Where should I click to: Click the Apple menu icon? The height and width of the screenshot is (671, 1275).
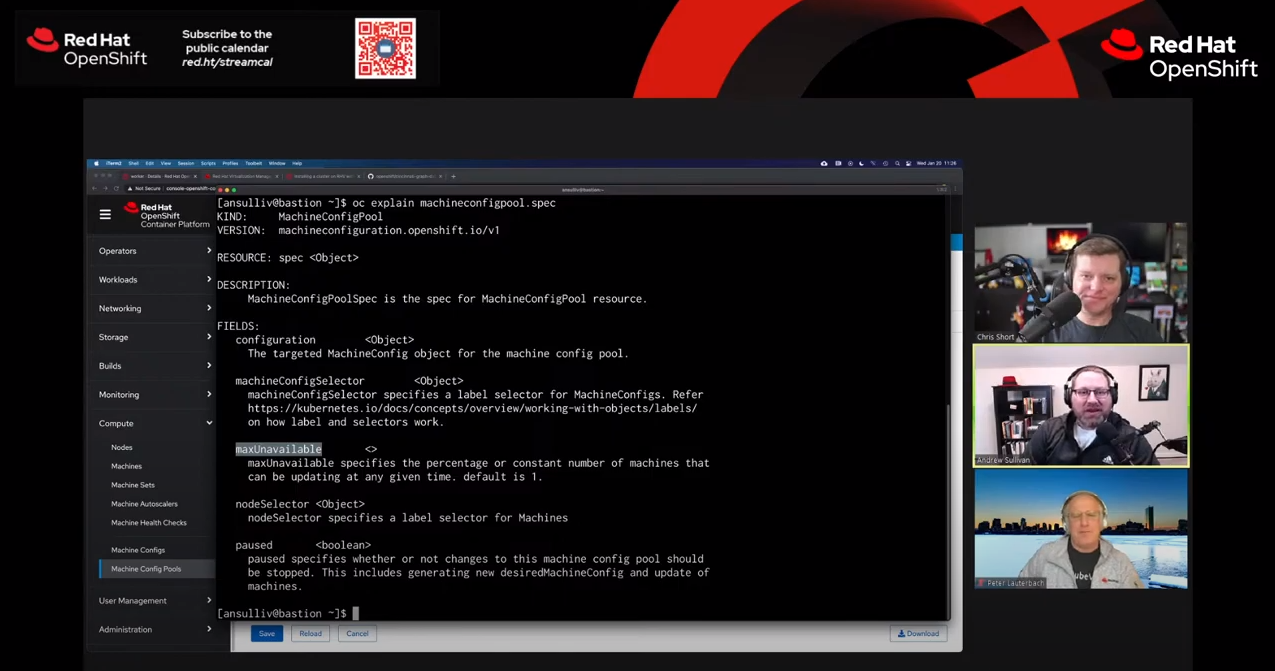96,163
